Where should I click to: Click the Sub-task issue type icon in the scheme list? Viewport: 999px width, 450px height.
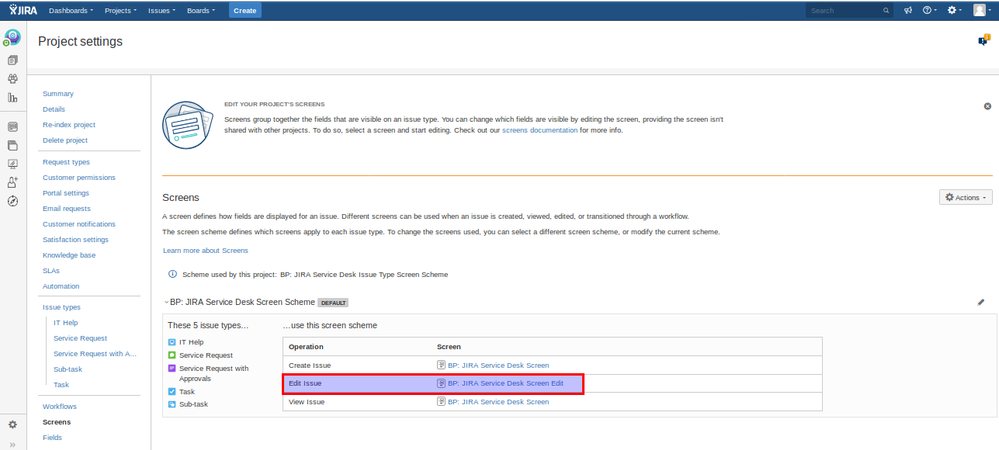tap(171, 404)
